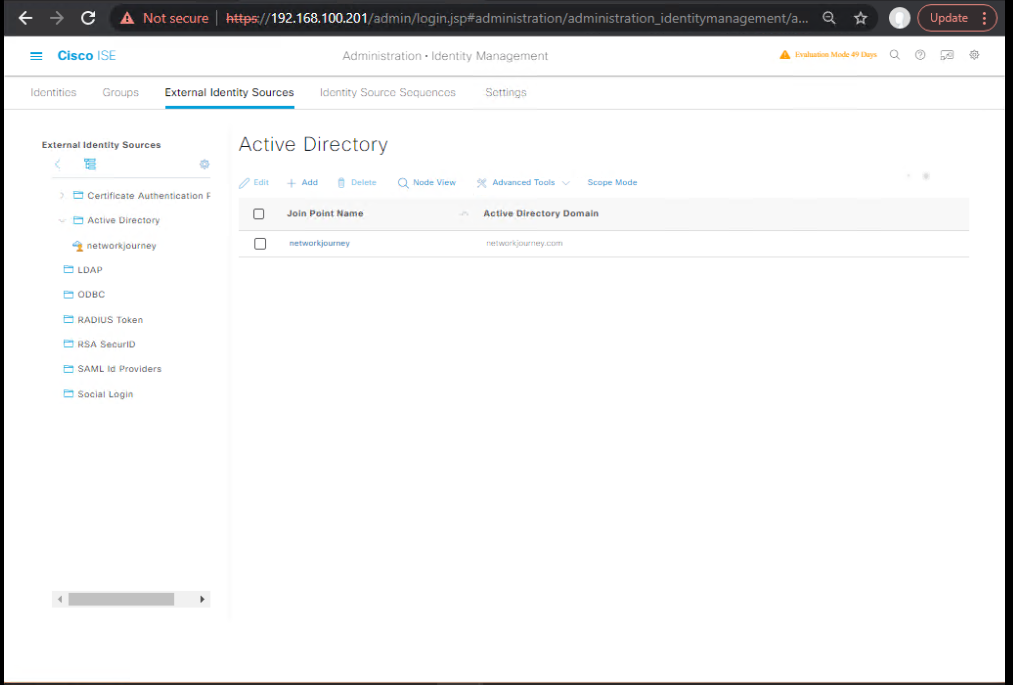Collapse the Active Directory tree node chevron

[x=62, y=220]
